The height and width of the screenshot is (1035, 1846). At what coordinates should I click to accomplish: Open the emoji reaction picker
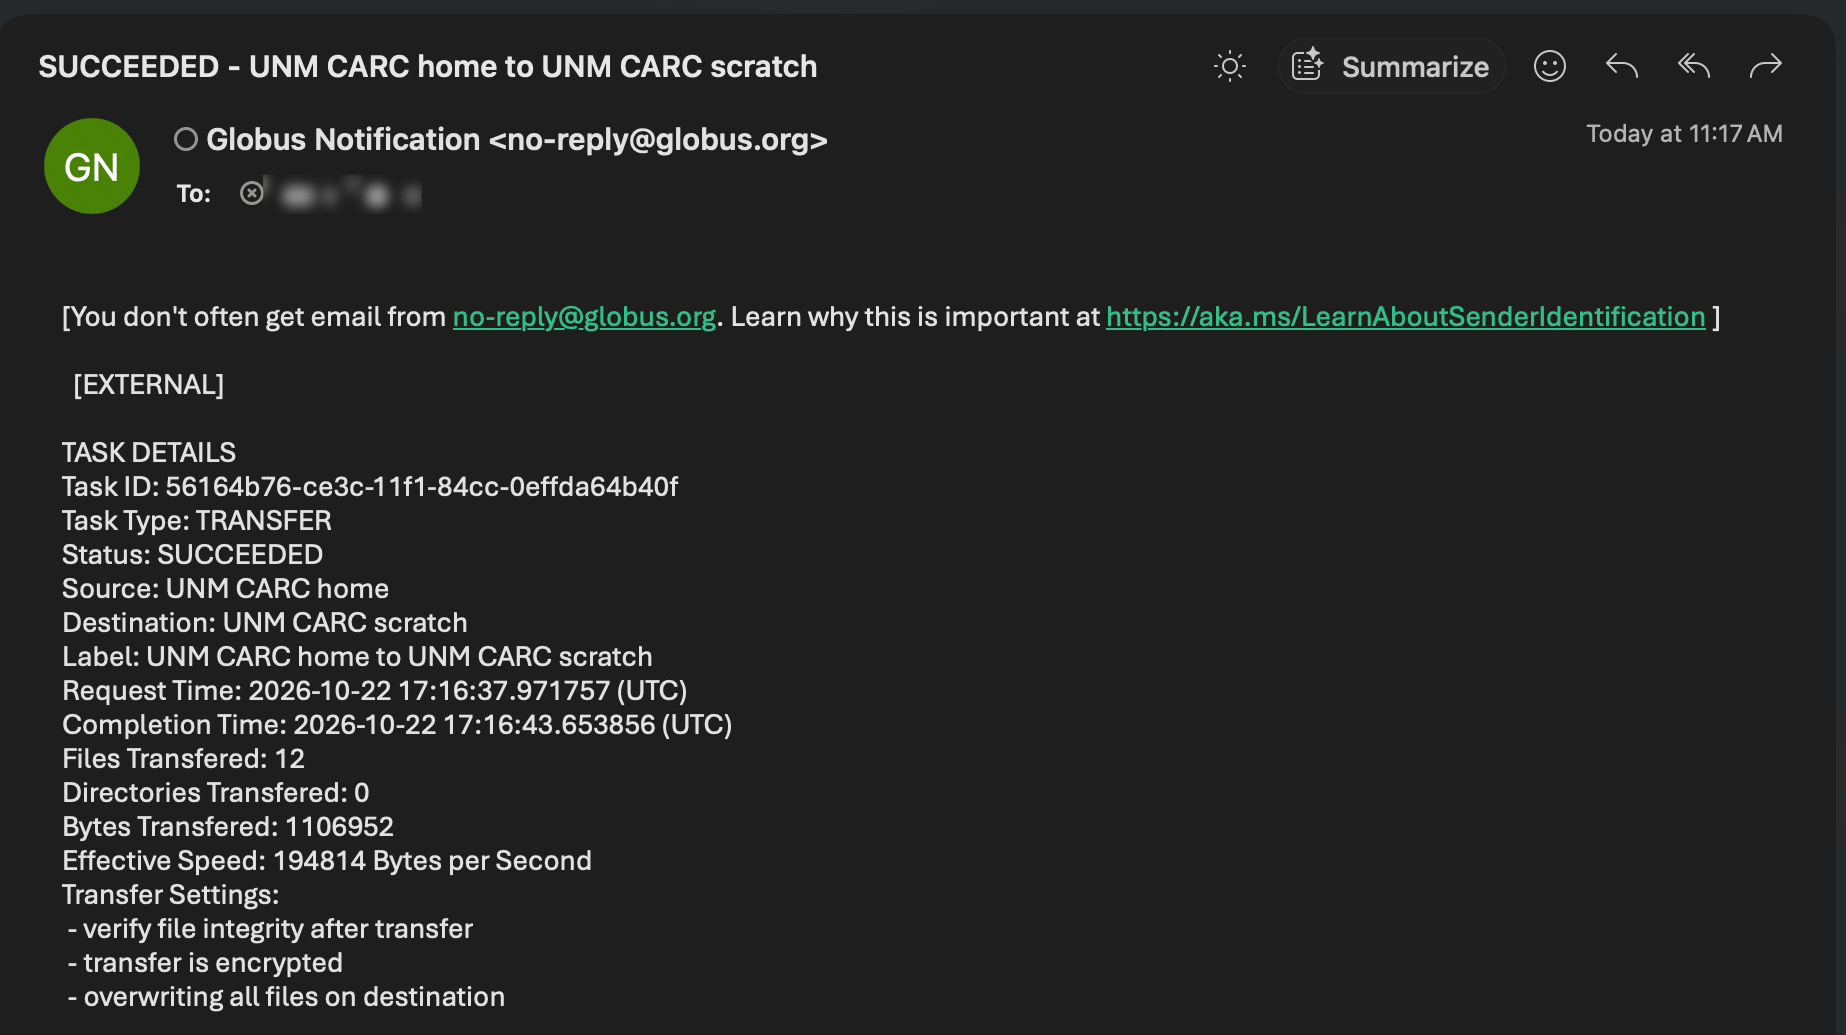coord(1549,67)
